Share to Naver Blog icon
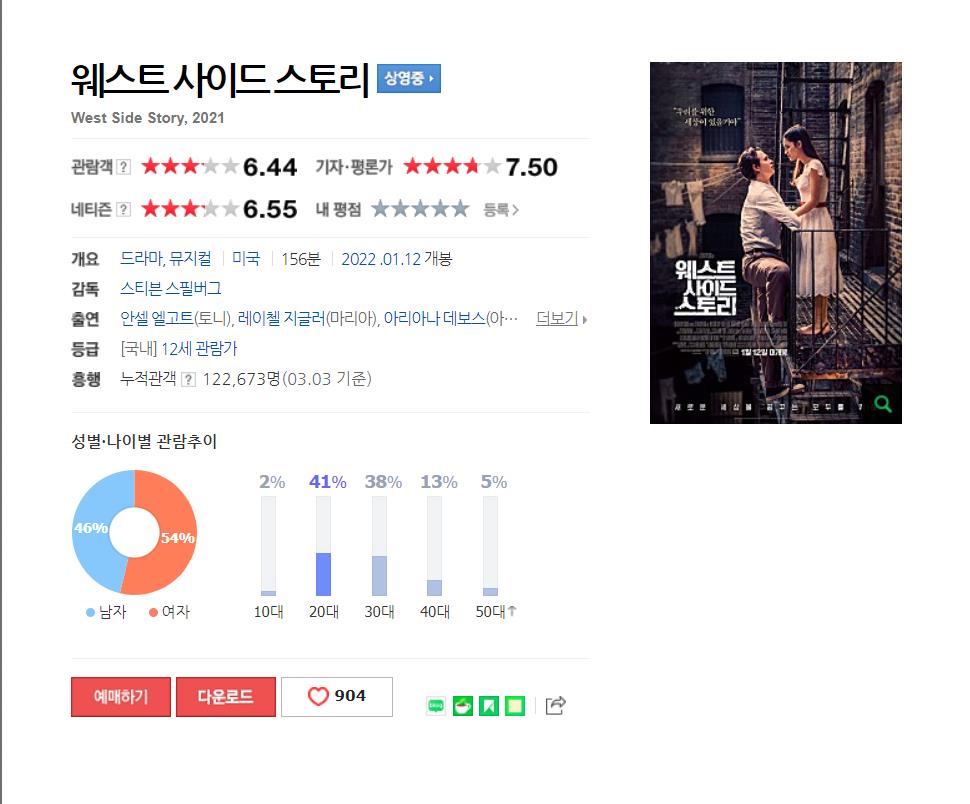Viewport: 970px width, 804px height. pos(436,706)
